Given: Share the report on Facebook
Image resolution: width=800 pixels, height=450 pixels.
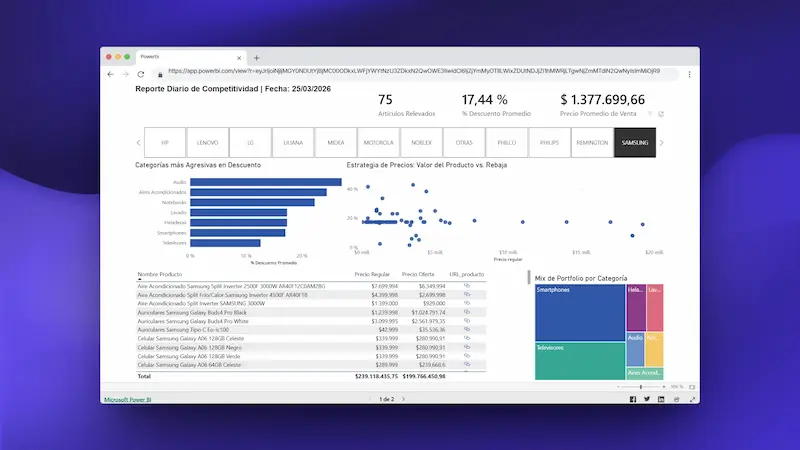Looking at the screenshot, I should (x=632, y=399).
